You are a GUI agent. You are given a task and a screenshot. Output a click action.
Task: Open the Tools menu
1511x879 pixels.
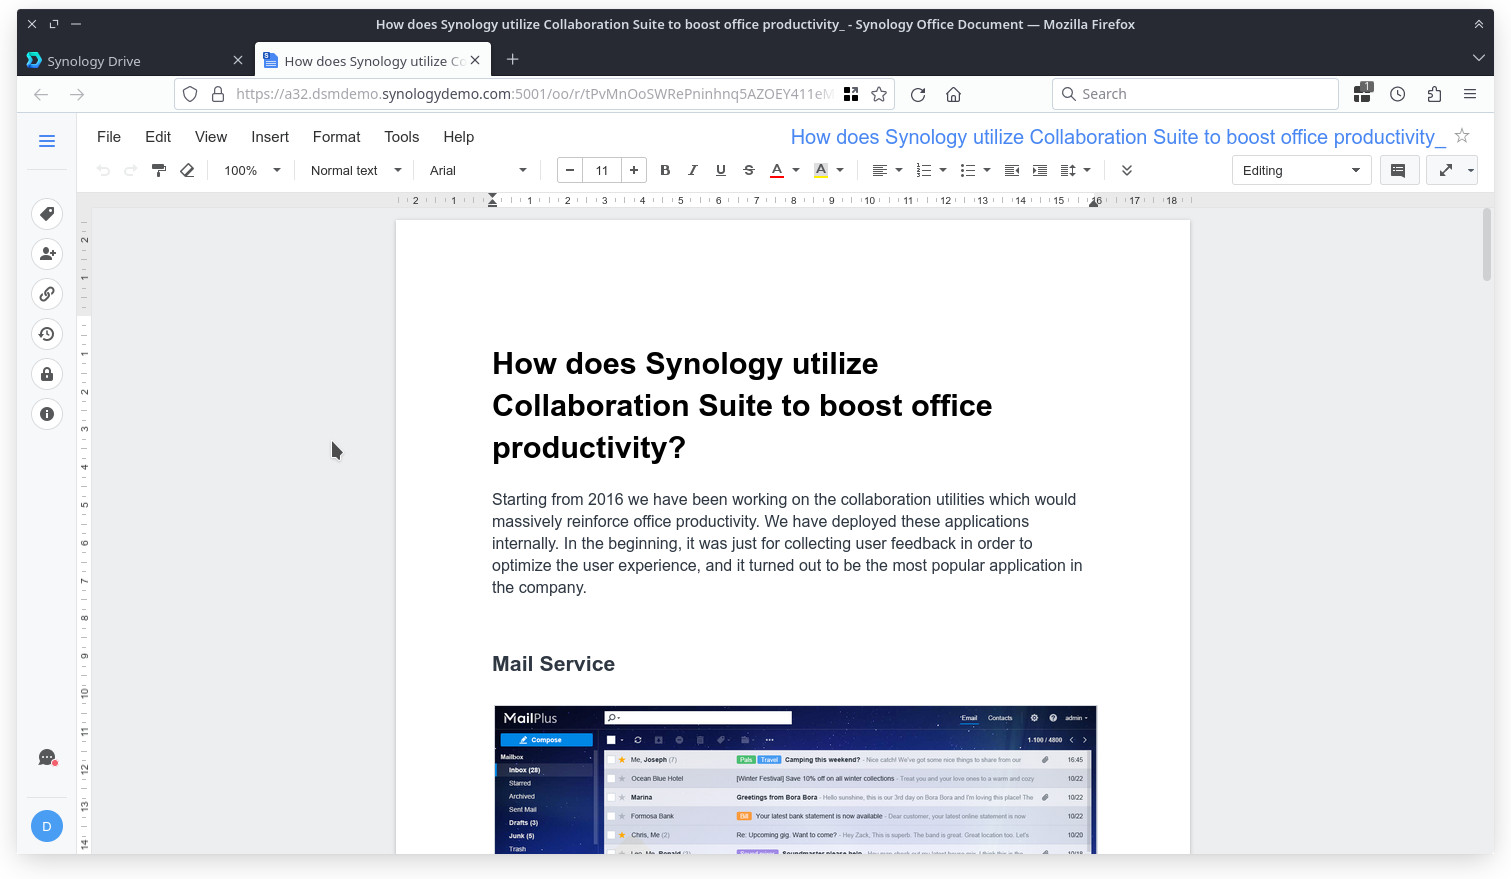coord(401,137)
